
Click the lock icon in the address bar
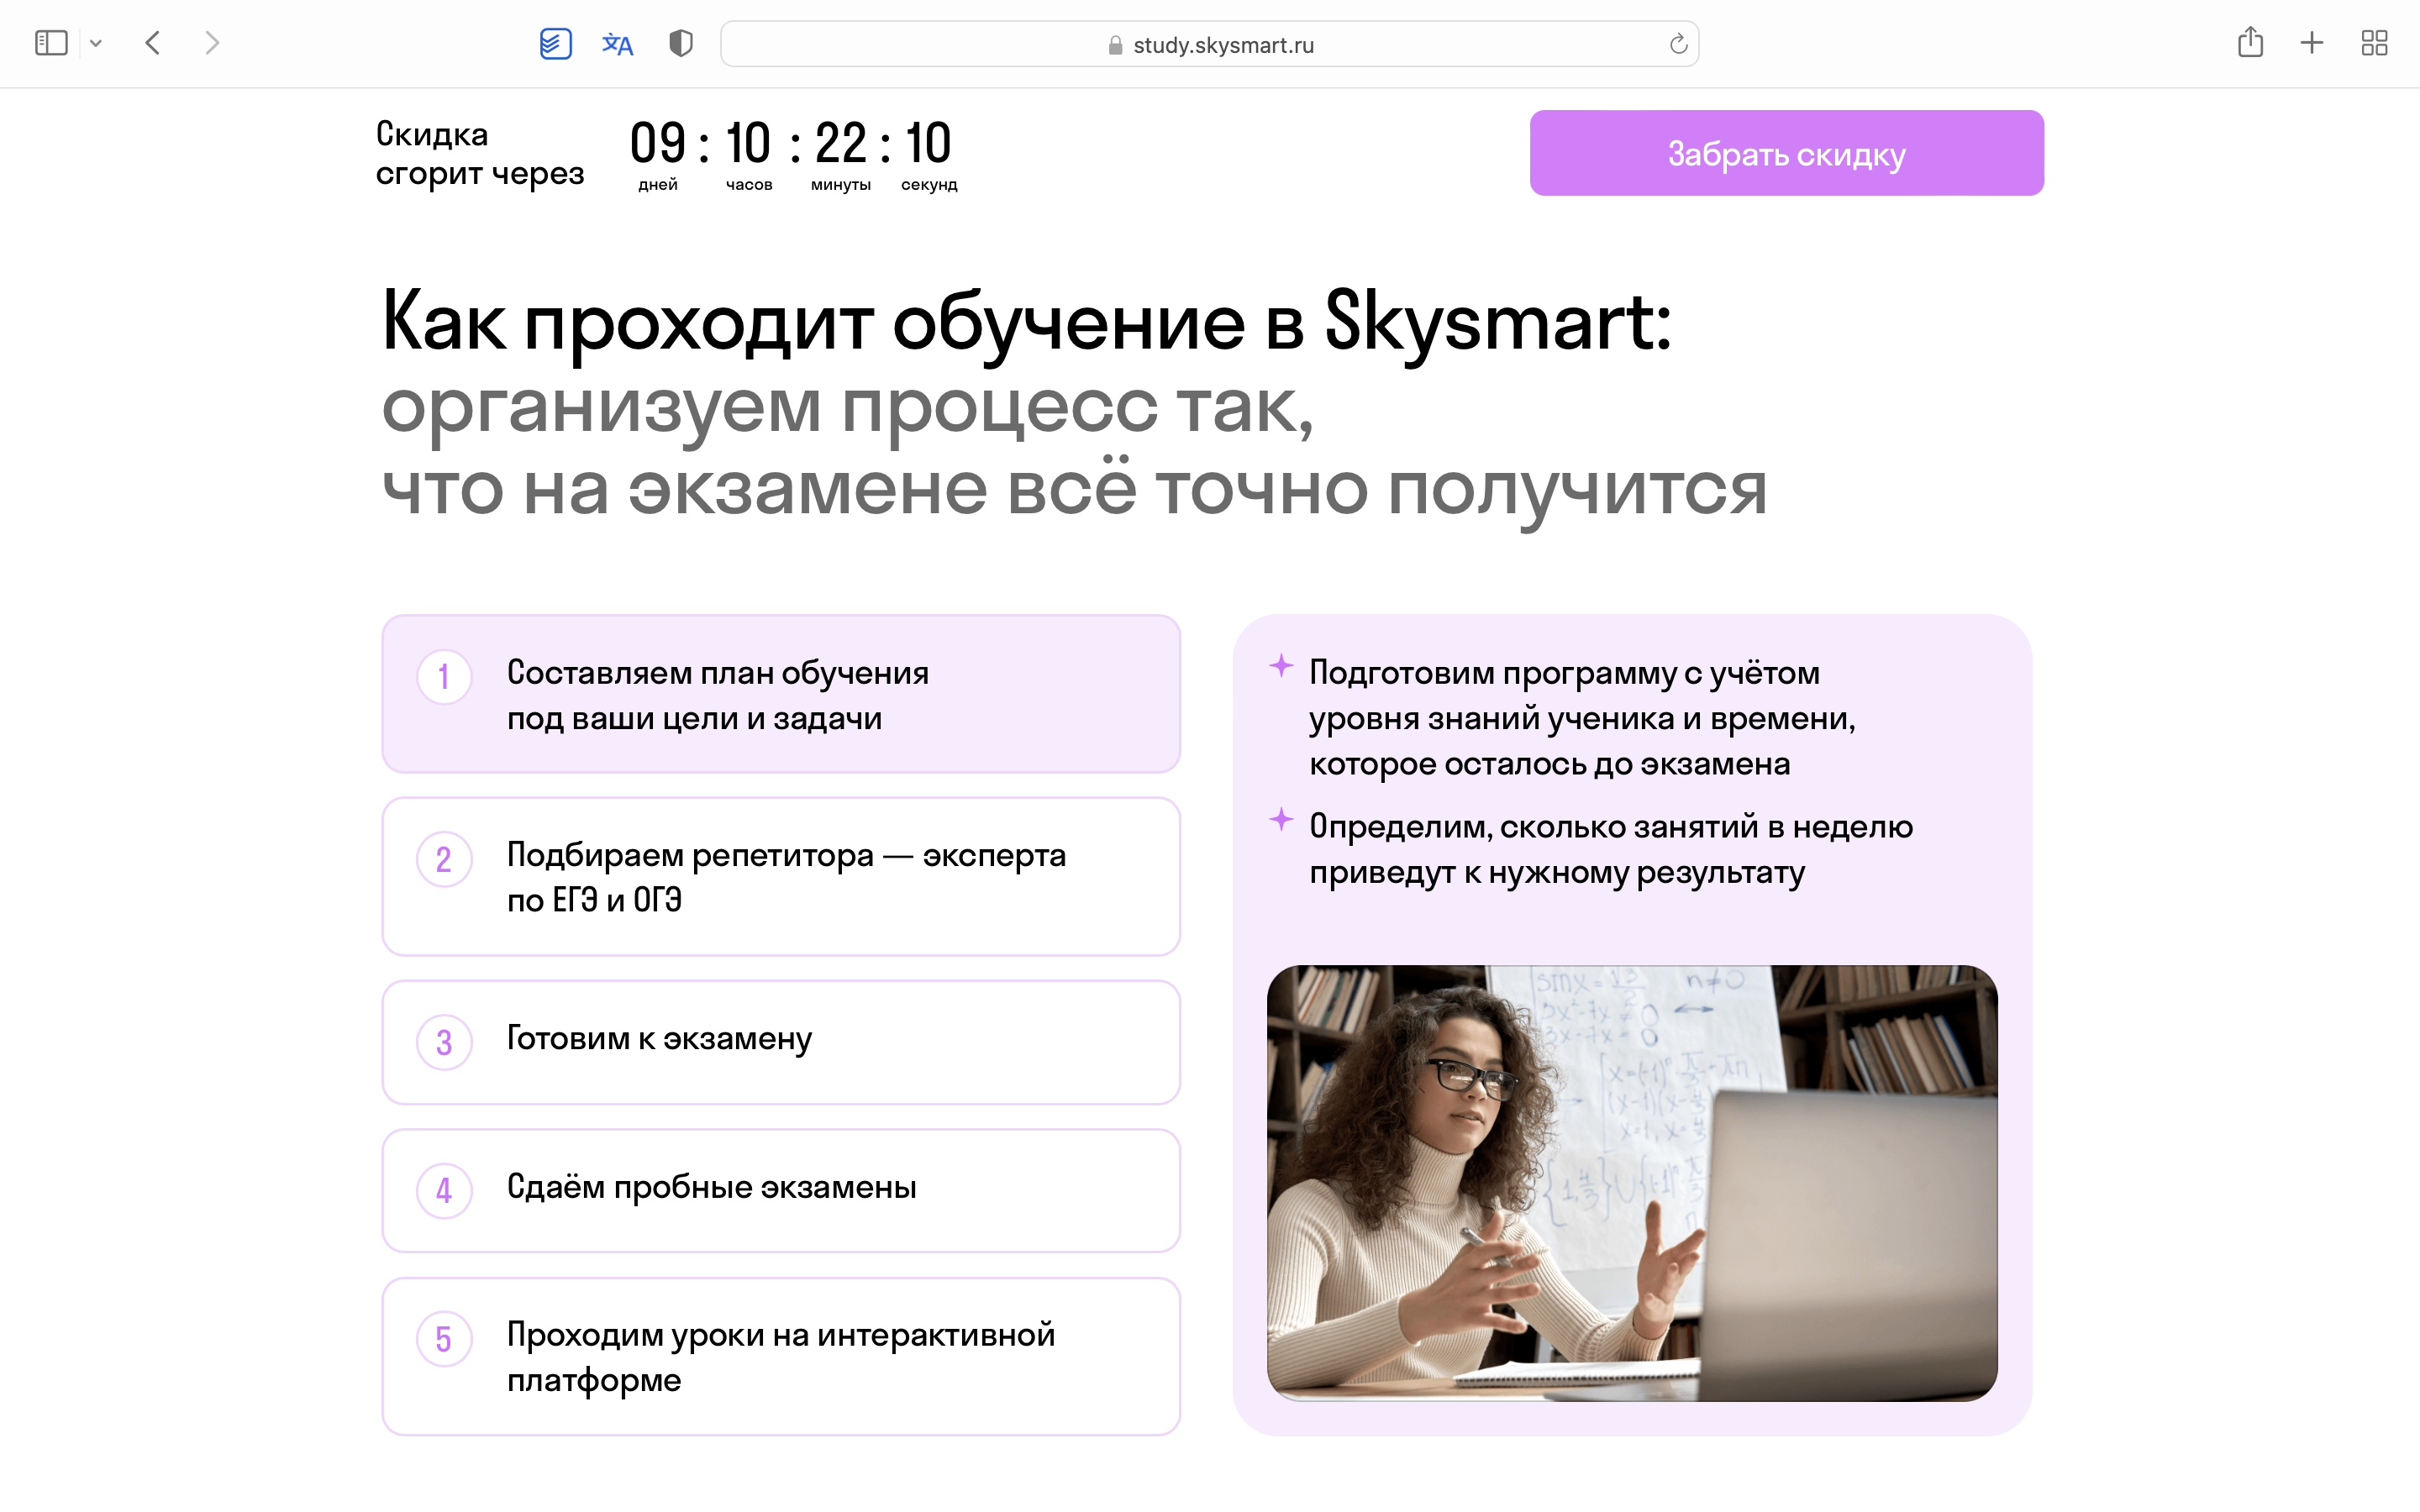coord(1115,45)
